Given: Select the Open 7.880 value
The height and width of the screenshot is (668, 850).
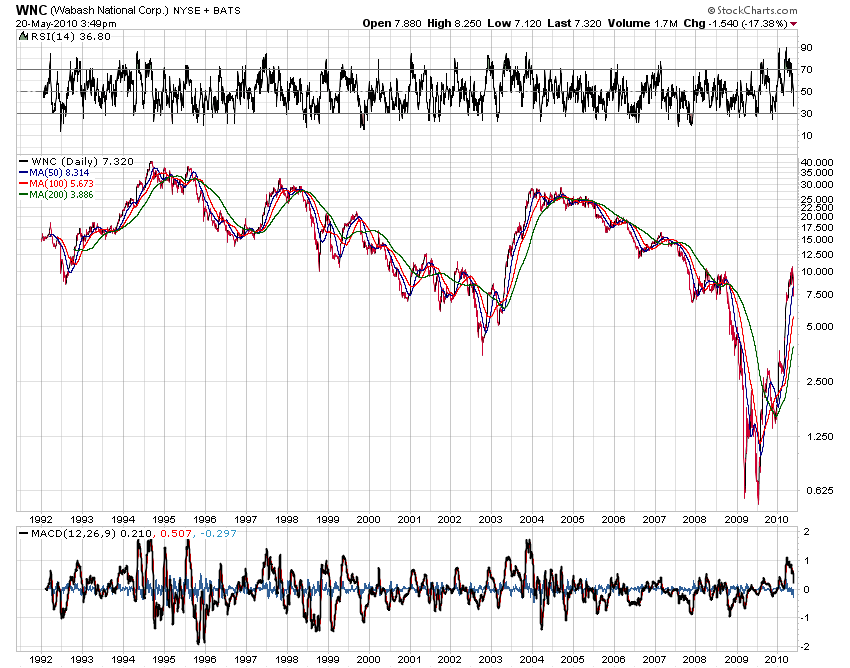Looking at the screenshot, I should point(392,23).
